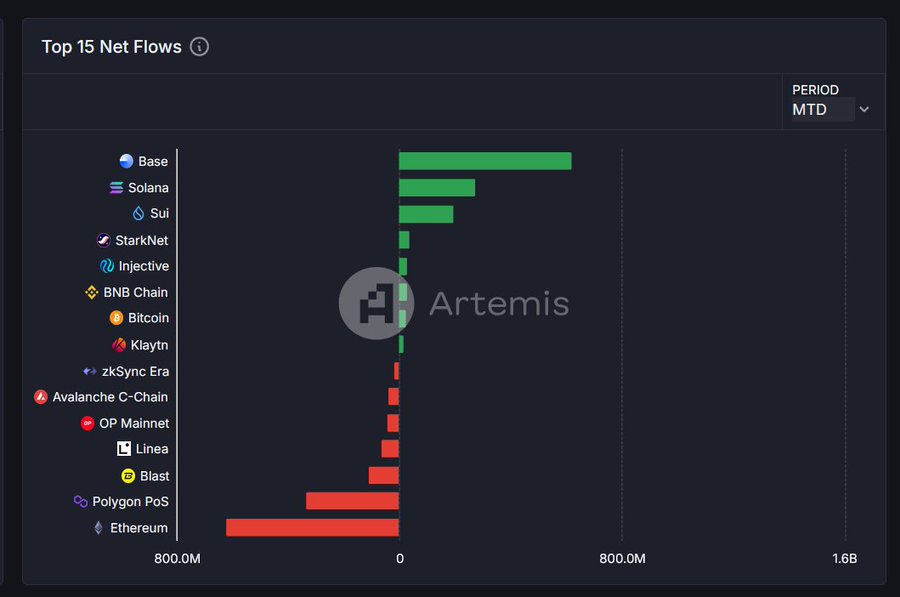Select the Injective green bar
The width and height of the screenshot is (900, 597).
click(x=403, y=266)
